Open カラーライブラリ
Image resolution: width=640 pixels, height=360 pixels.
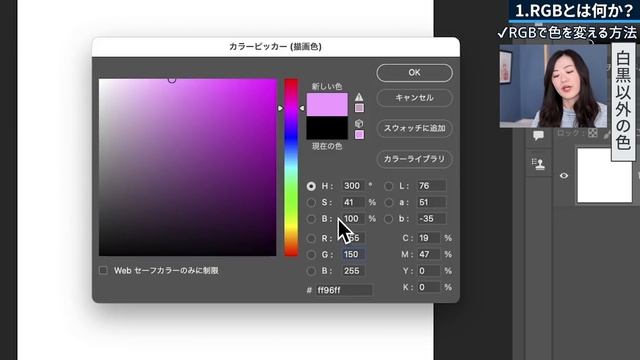414,159
